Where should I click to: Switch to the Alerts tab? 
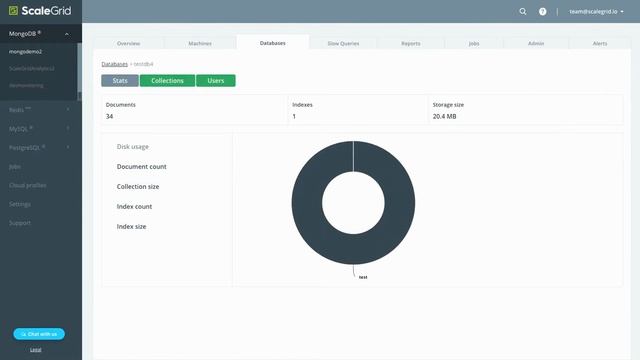(x=600, y=43)
